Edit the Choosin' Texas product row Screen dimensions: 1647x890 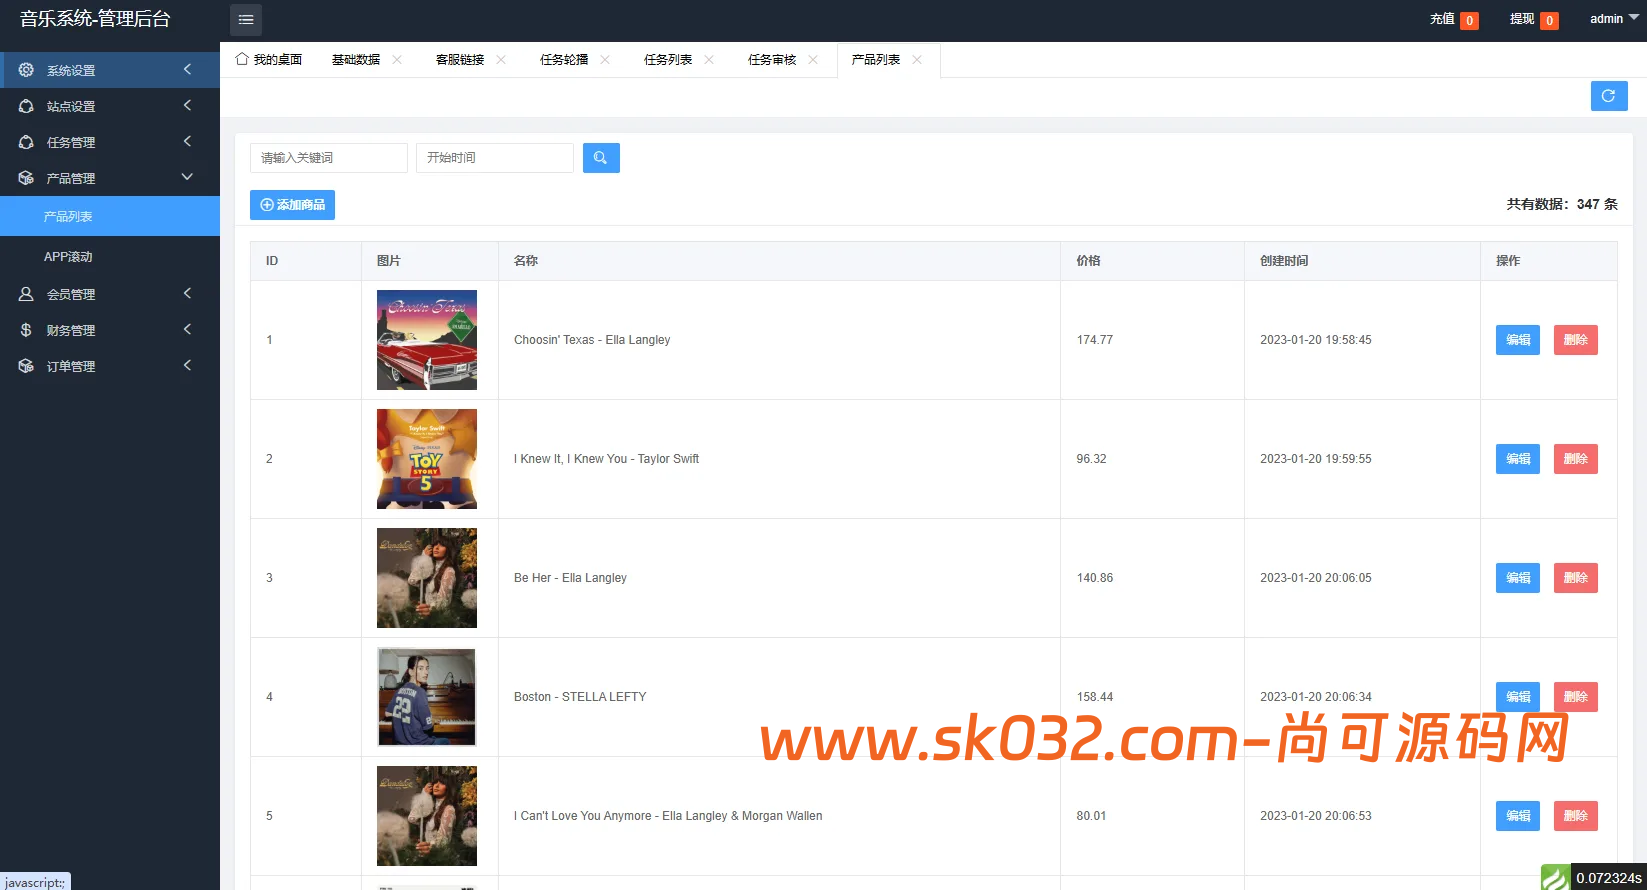pos(1518,340)
